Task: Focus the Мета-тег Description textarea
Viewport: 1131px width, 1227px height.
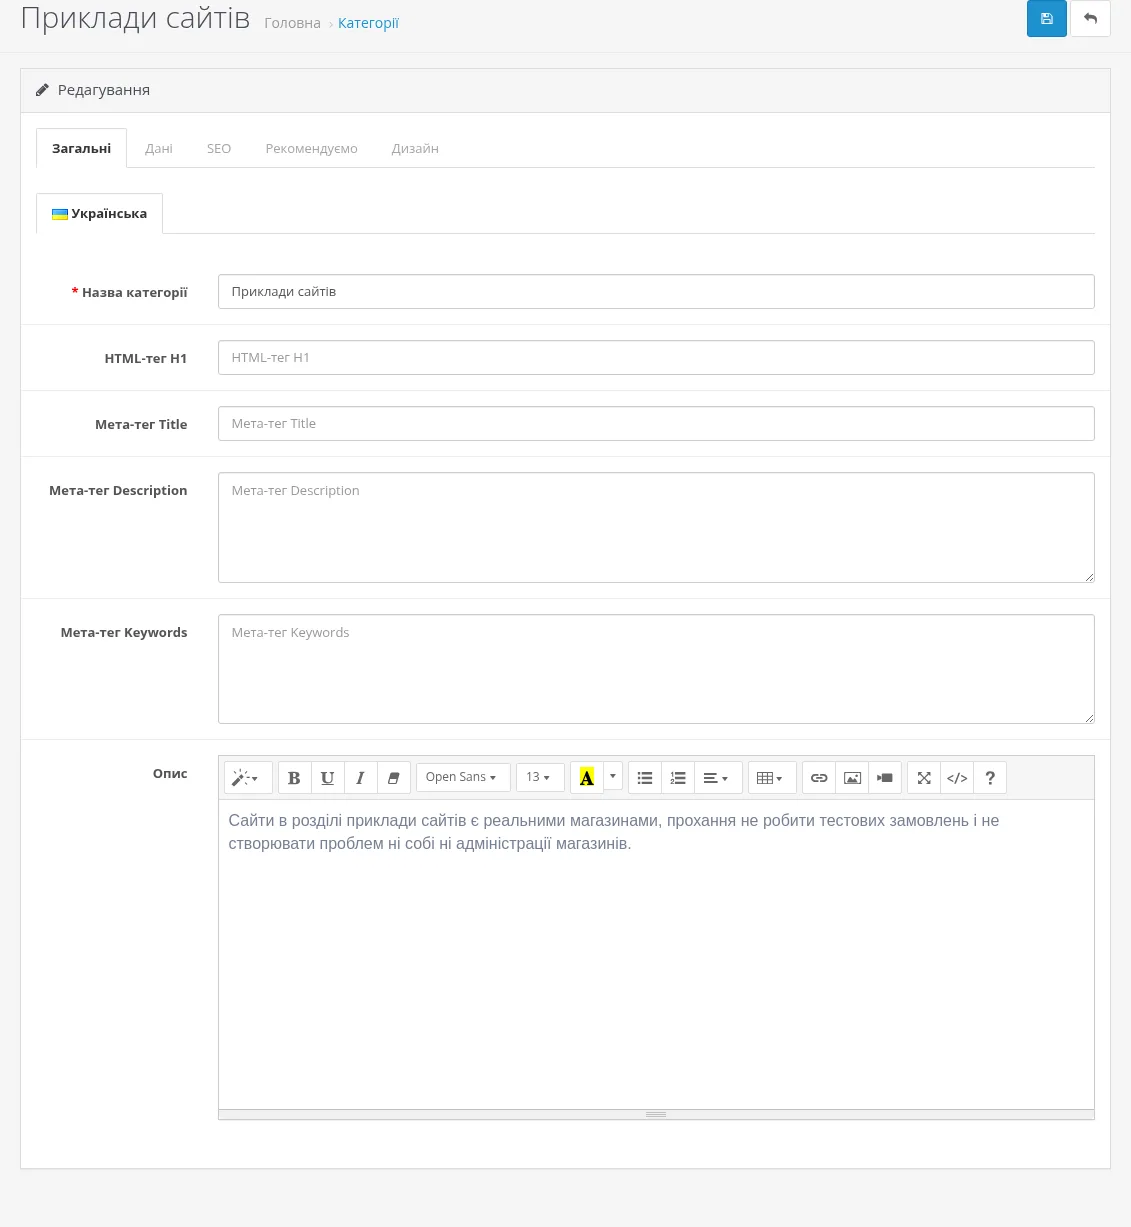Action: pyautogui.click(x=656, y=527)
